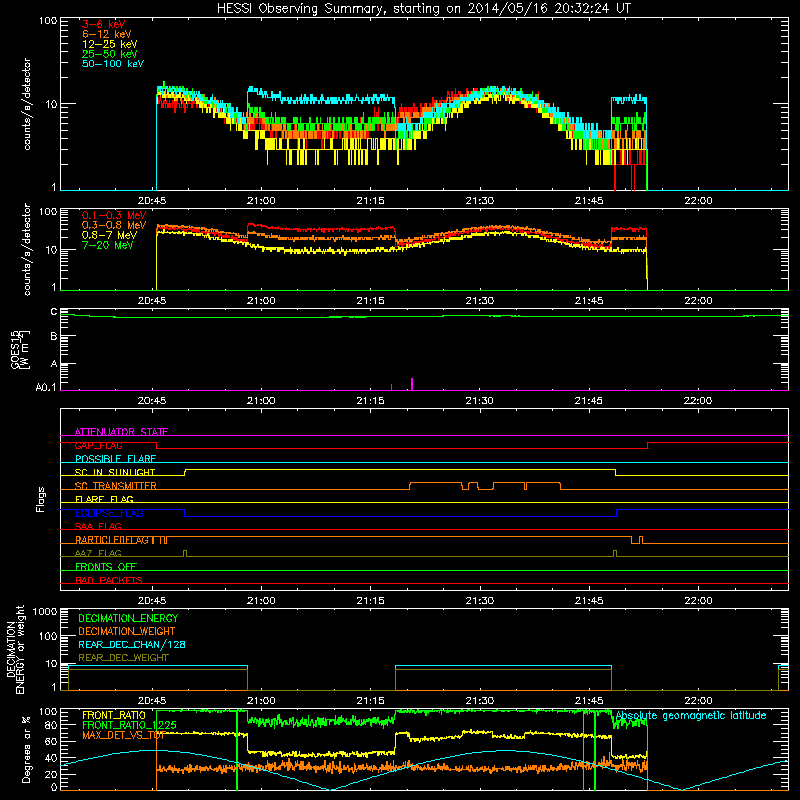The width and height of the screenshot is (800, 800).
Task: Click the 0.3-0.8 MeV legend label
Action: point(114,225)
